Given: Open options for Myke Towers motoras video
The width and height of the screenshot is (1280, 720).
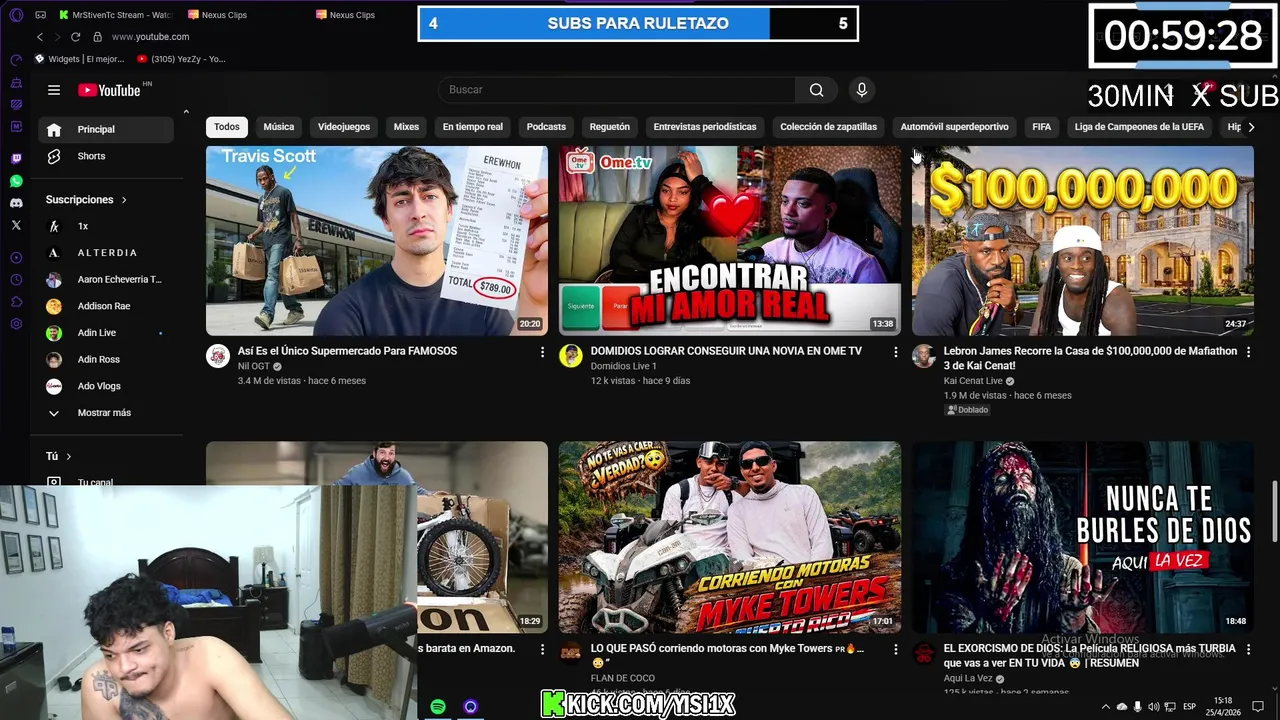Looking at the screenshot, I should tap(896, 650).
